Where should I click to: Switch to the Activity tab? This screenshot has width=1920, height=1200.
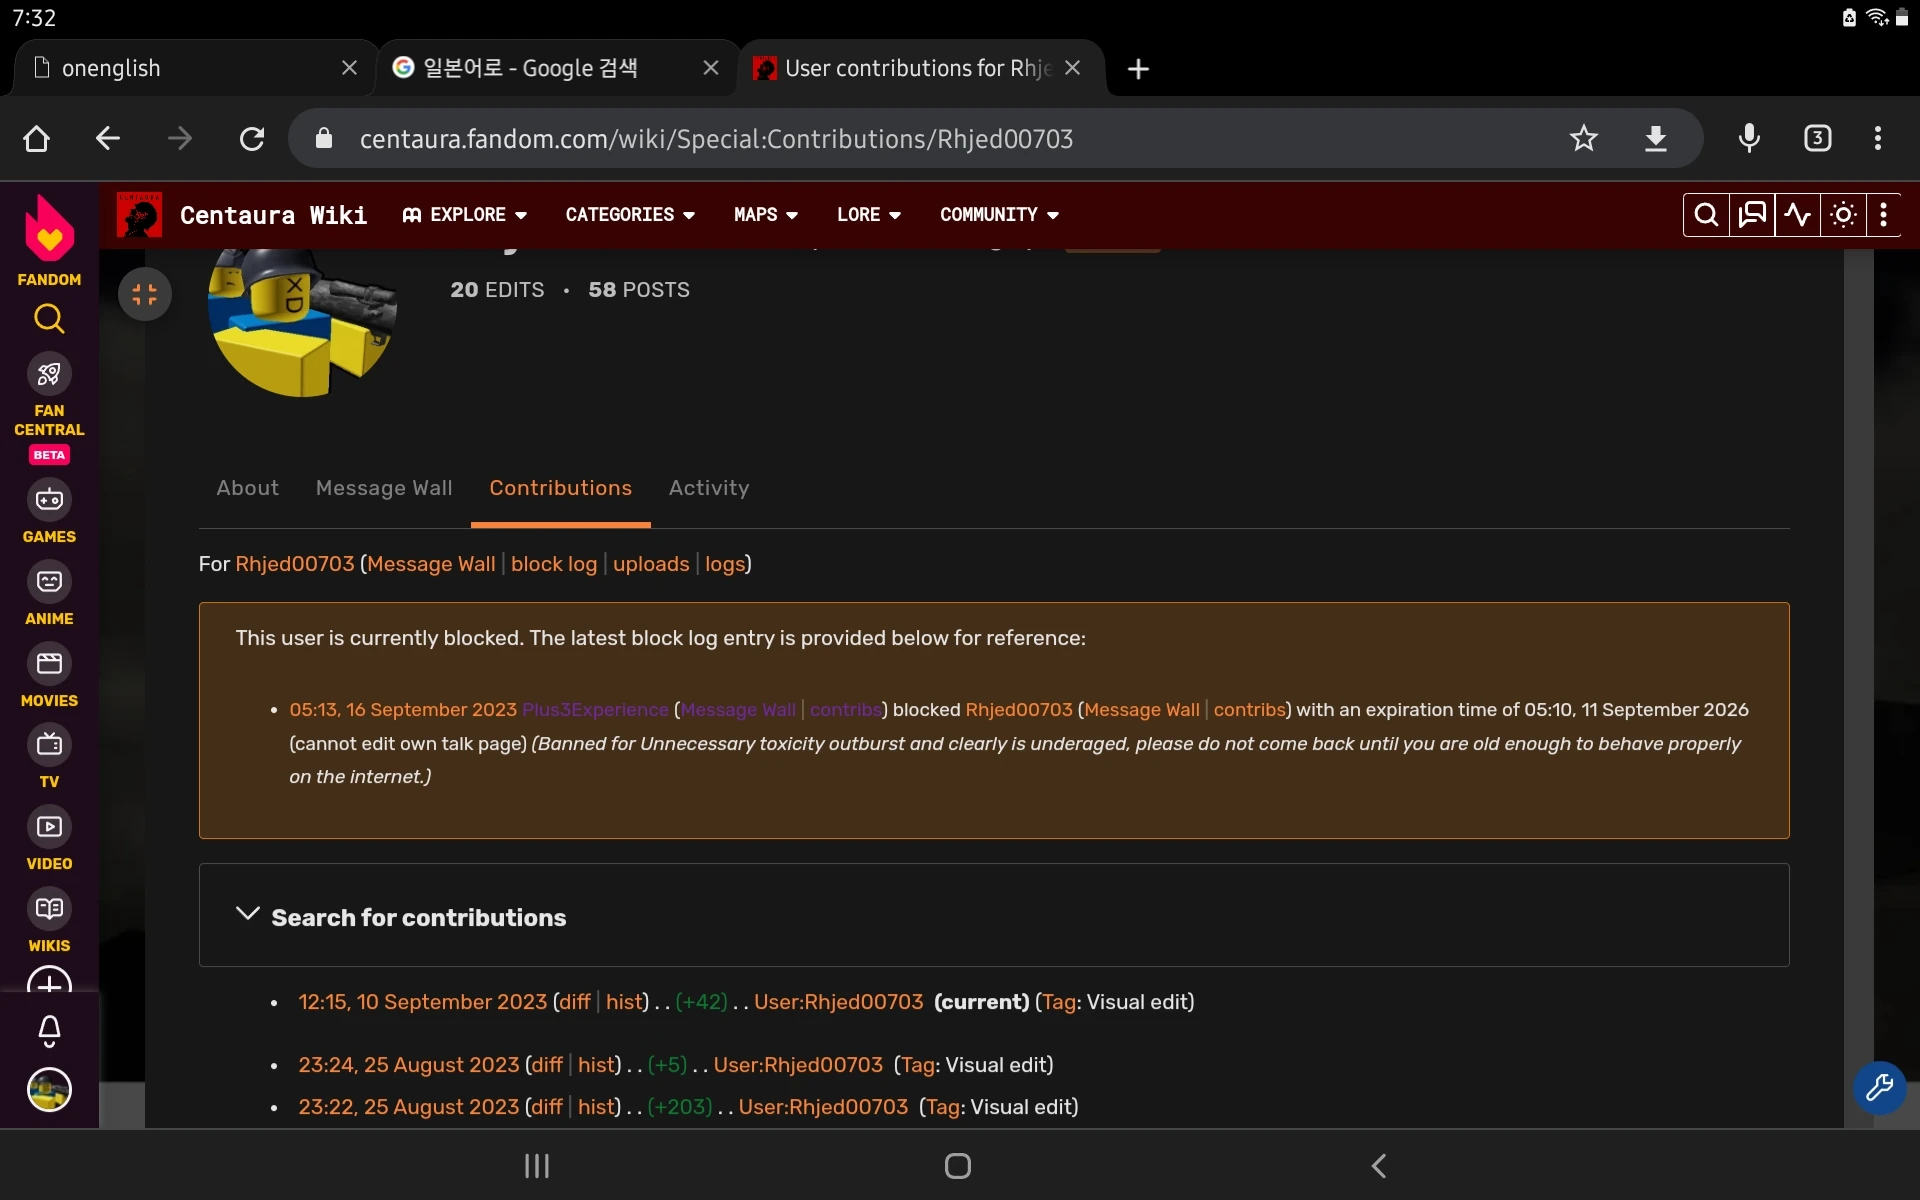(708, 489)
